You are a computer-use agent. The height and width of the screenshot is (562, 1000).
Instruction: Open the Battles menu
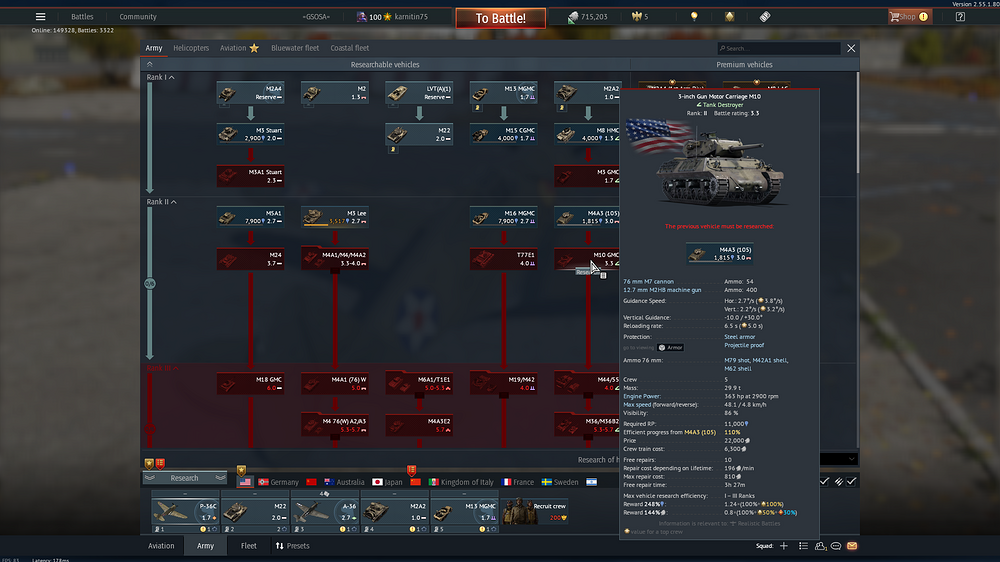click(82, 17)
